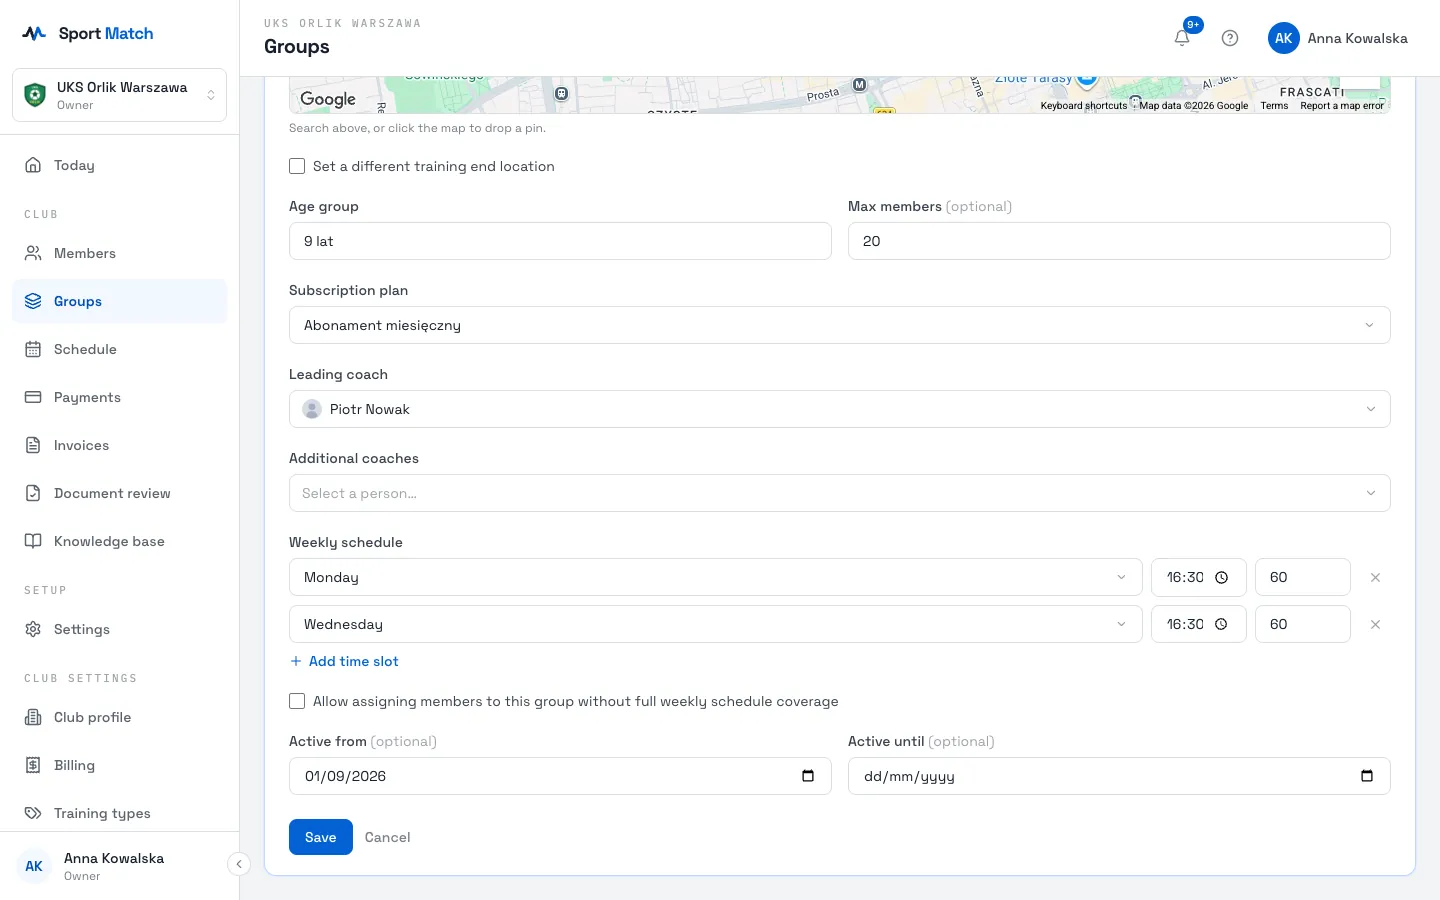Viewport: 1440px width, 900px height.
Task: Change the Wednesday weekday dropdown
Action: (716, 624)
